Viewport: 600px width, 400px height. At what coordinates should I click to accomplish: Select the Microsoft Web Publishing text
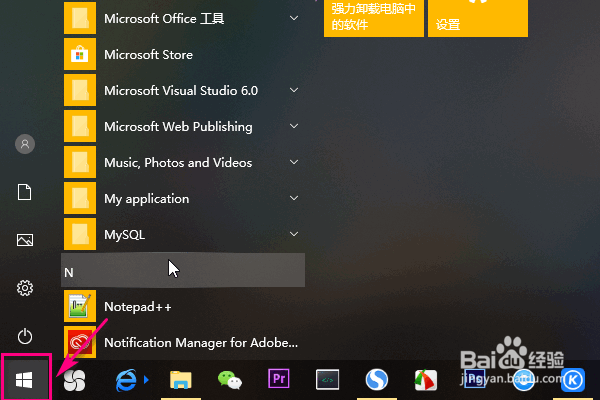(x=178, y=127)
